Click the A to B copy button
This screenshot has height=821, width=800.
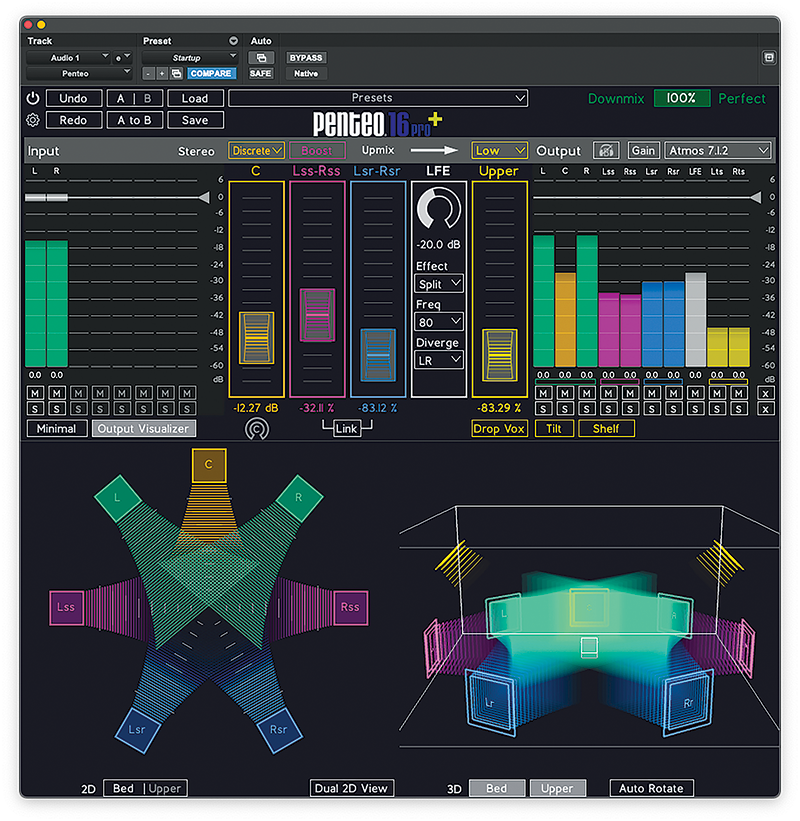click(x=135, y=120)
